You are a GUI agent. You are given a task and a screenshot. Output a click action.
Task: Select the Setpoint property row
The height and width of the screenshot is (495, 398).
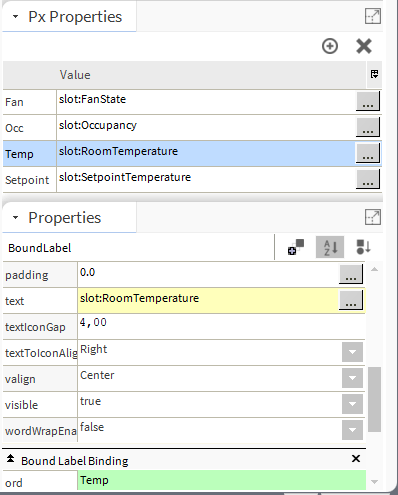click(192, 179)
